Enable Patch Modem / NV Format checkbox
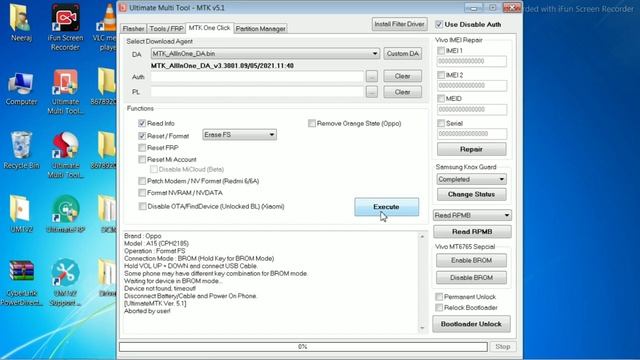The width and height of the screenshot is (640, 360). [142, 181]
